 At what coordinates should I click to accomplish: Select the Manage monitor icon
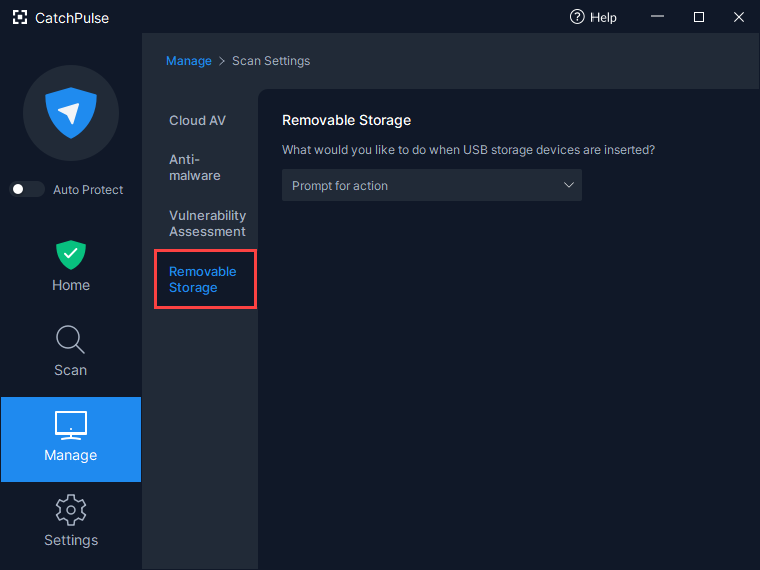click(70, 425)
